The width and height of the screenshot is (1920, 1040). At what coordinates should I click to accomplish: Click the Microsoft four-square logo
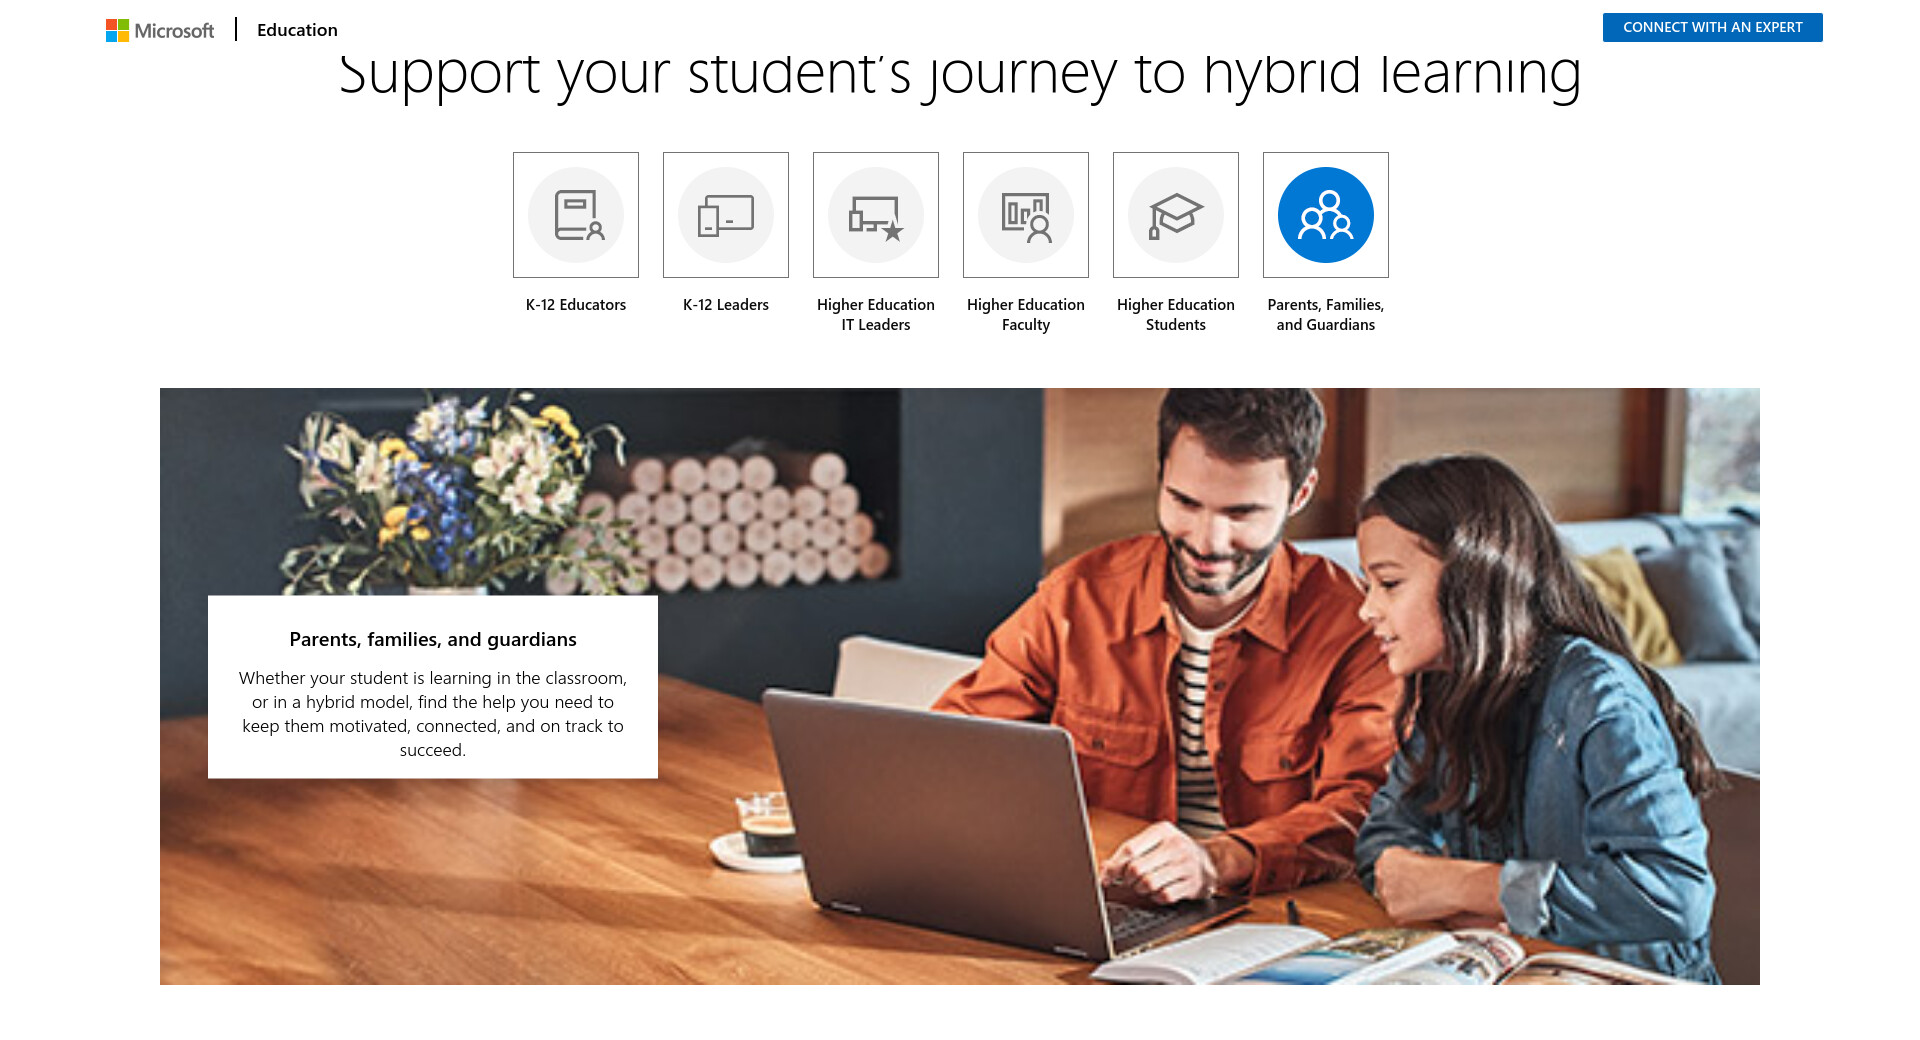117,30
